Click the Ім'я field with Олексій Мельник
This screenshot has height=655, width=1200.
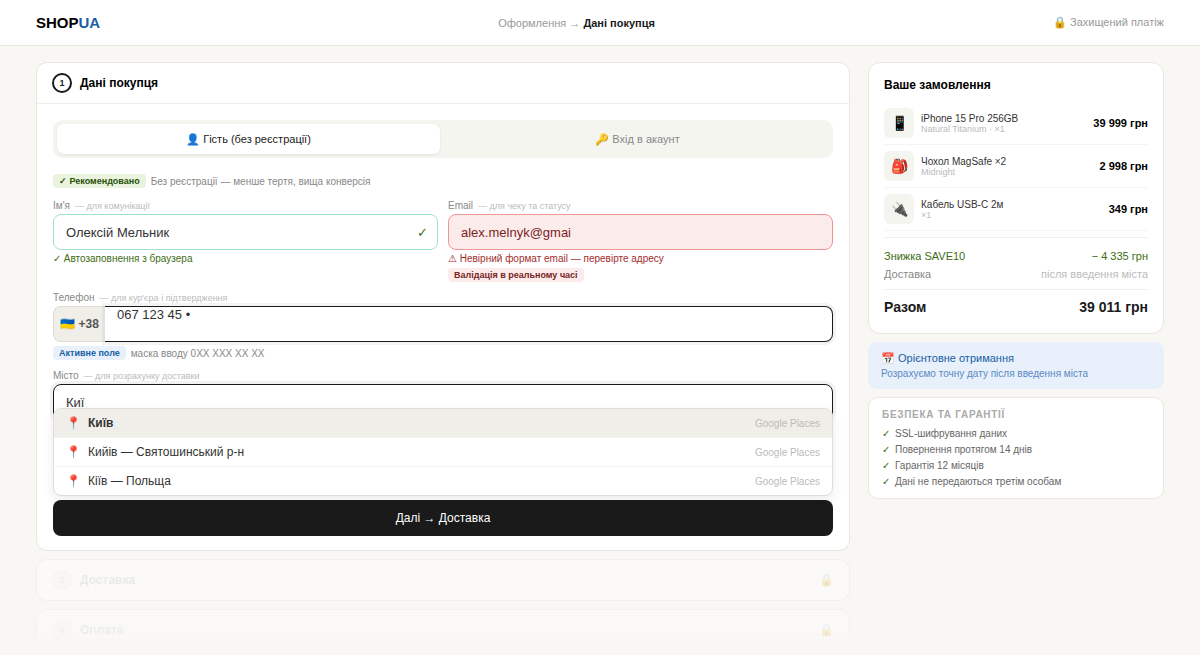(235, 232)
